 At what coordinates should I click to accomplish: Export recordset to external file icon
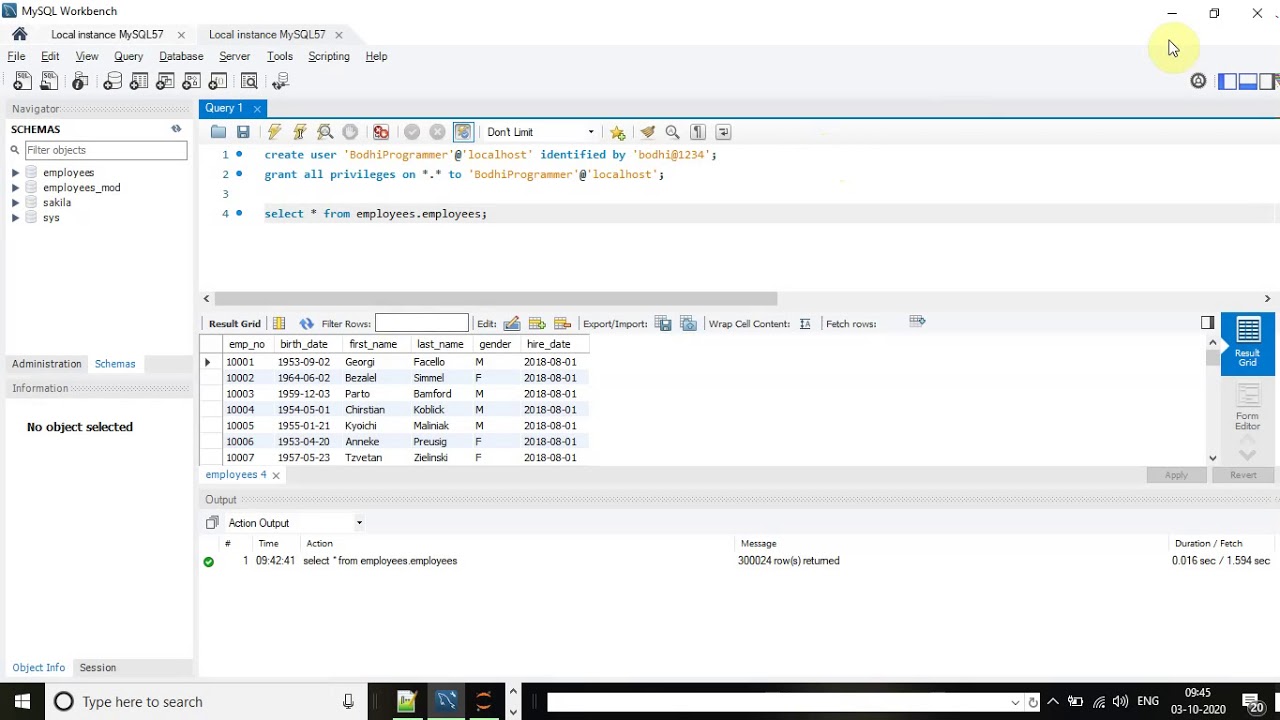[662, 323]
